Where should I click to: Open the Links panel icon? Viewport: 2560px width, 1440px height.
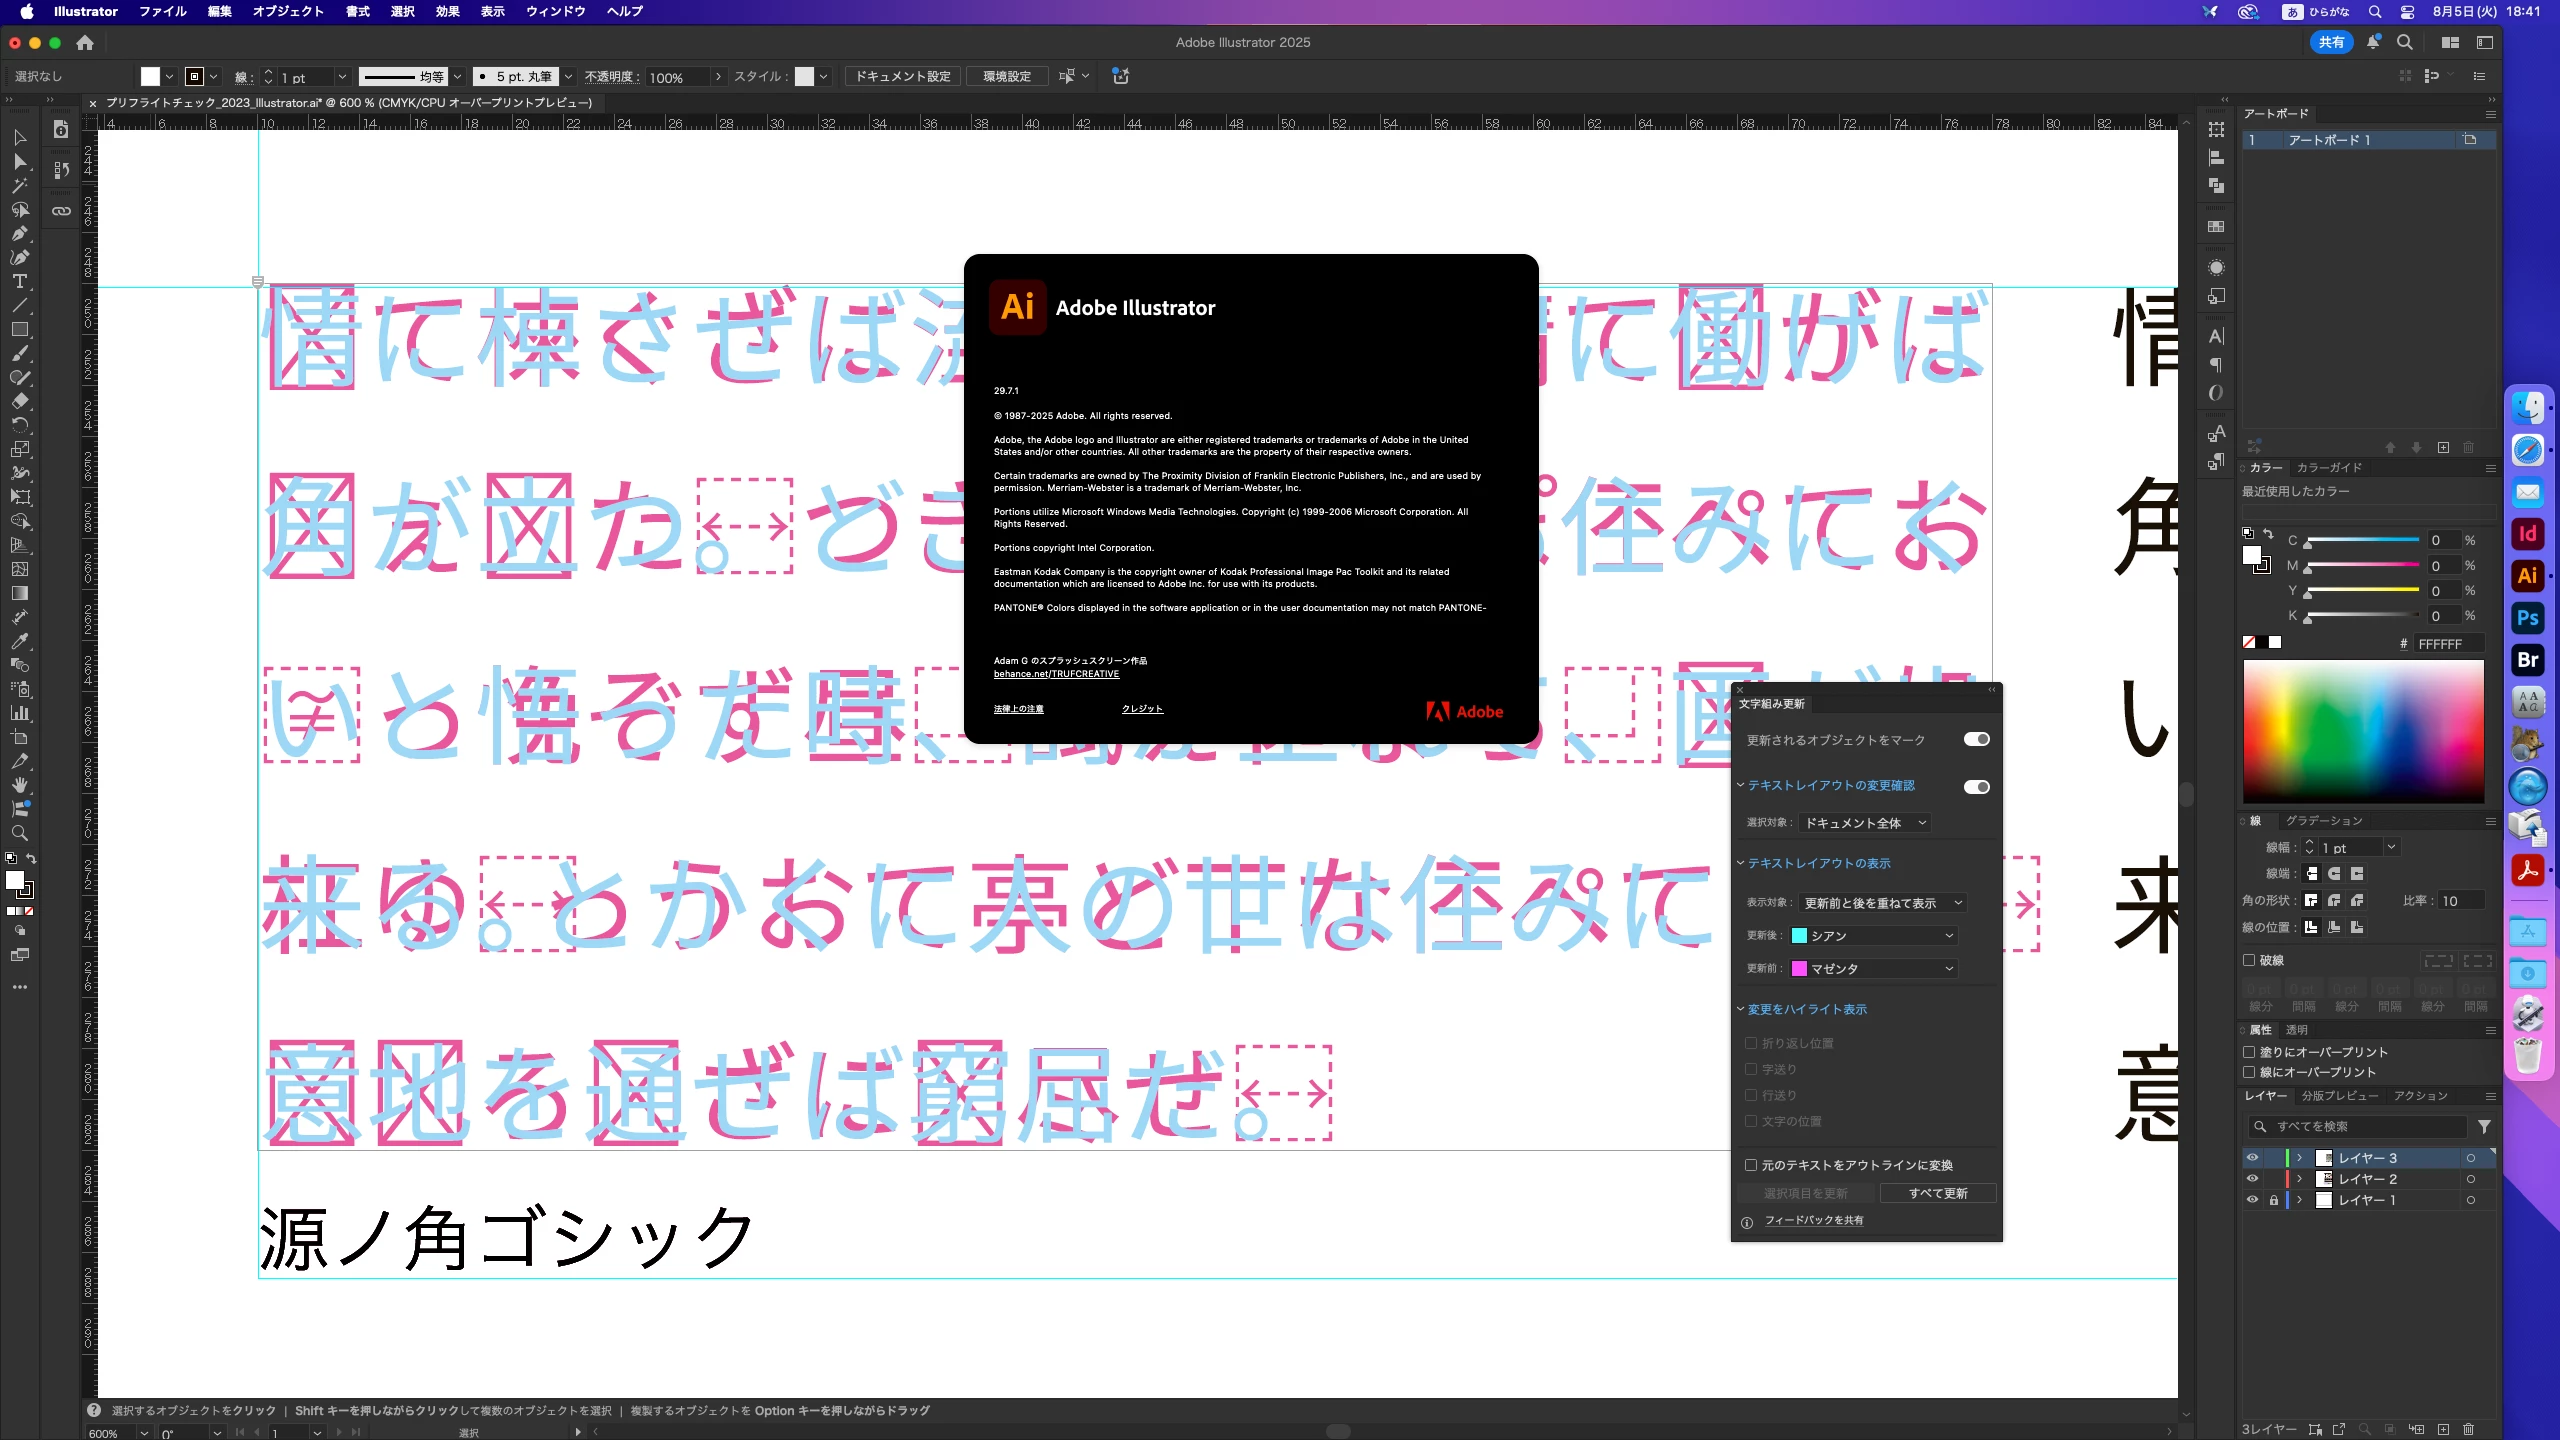pos(61,211)
